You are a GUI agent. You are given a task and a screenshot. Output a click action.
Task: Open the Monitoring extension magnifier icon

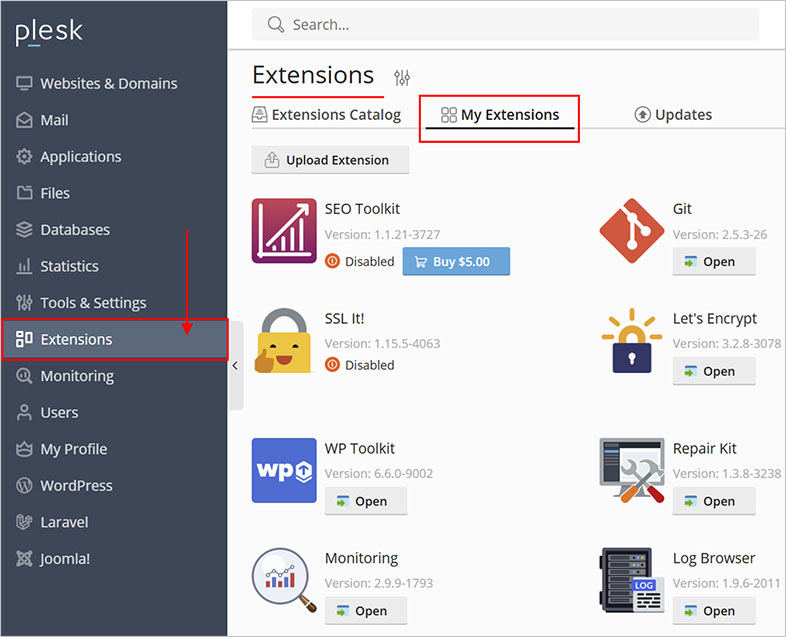point(284,579)
